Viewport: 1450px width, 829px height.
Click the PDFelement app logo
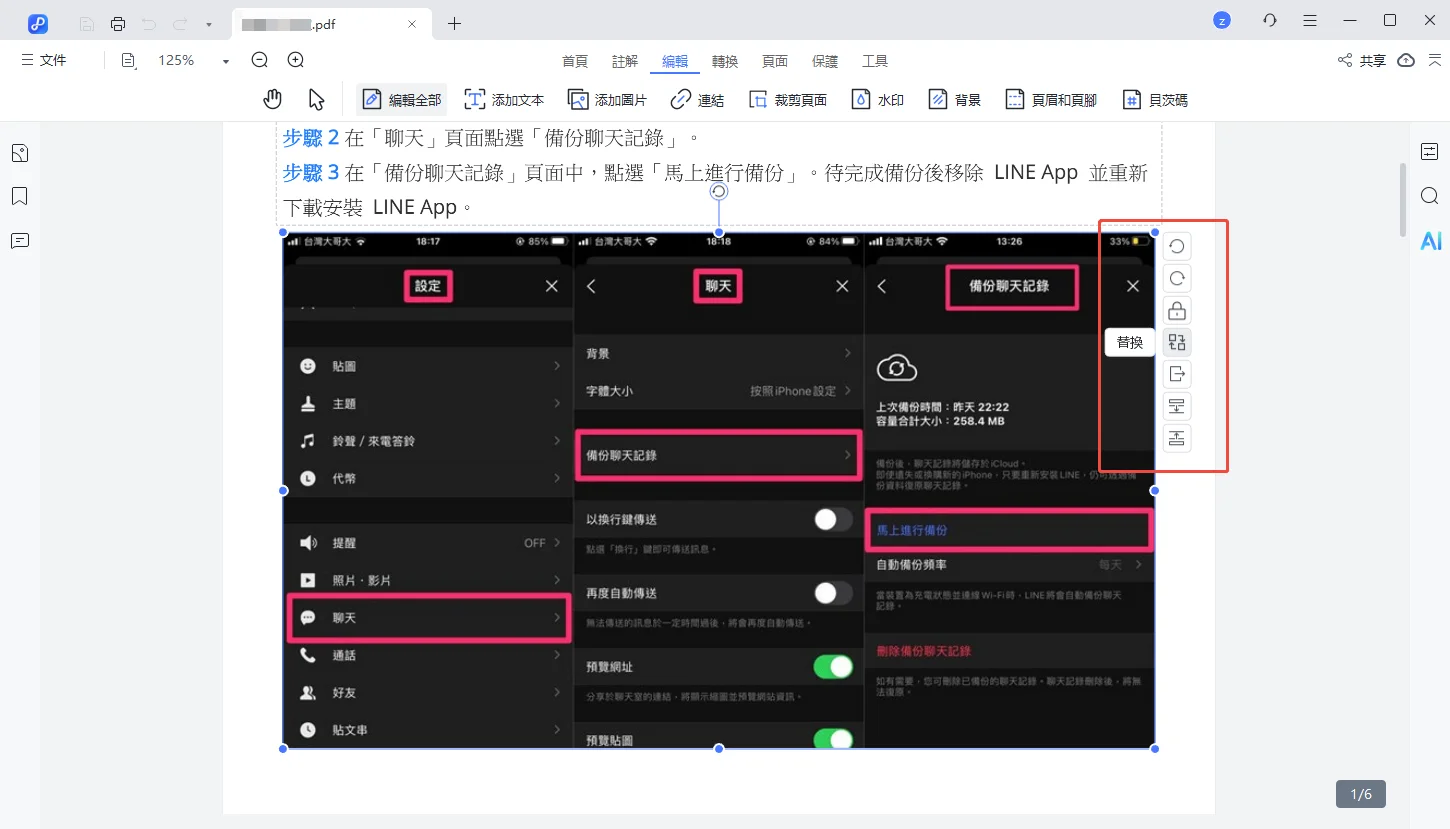coord(38,23)
